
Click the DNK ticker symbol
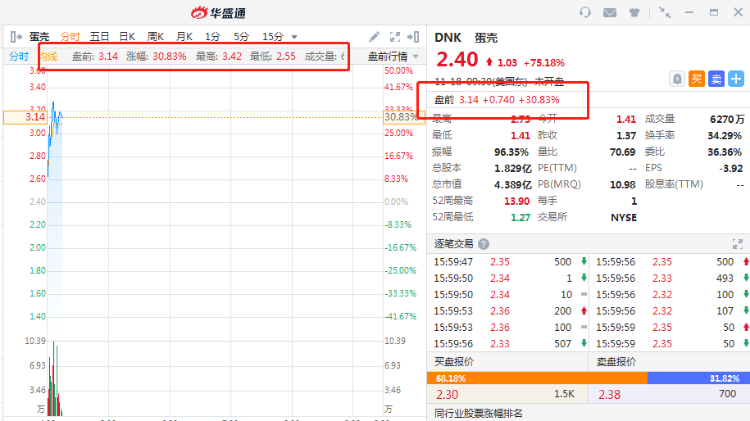coord(448,38)
